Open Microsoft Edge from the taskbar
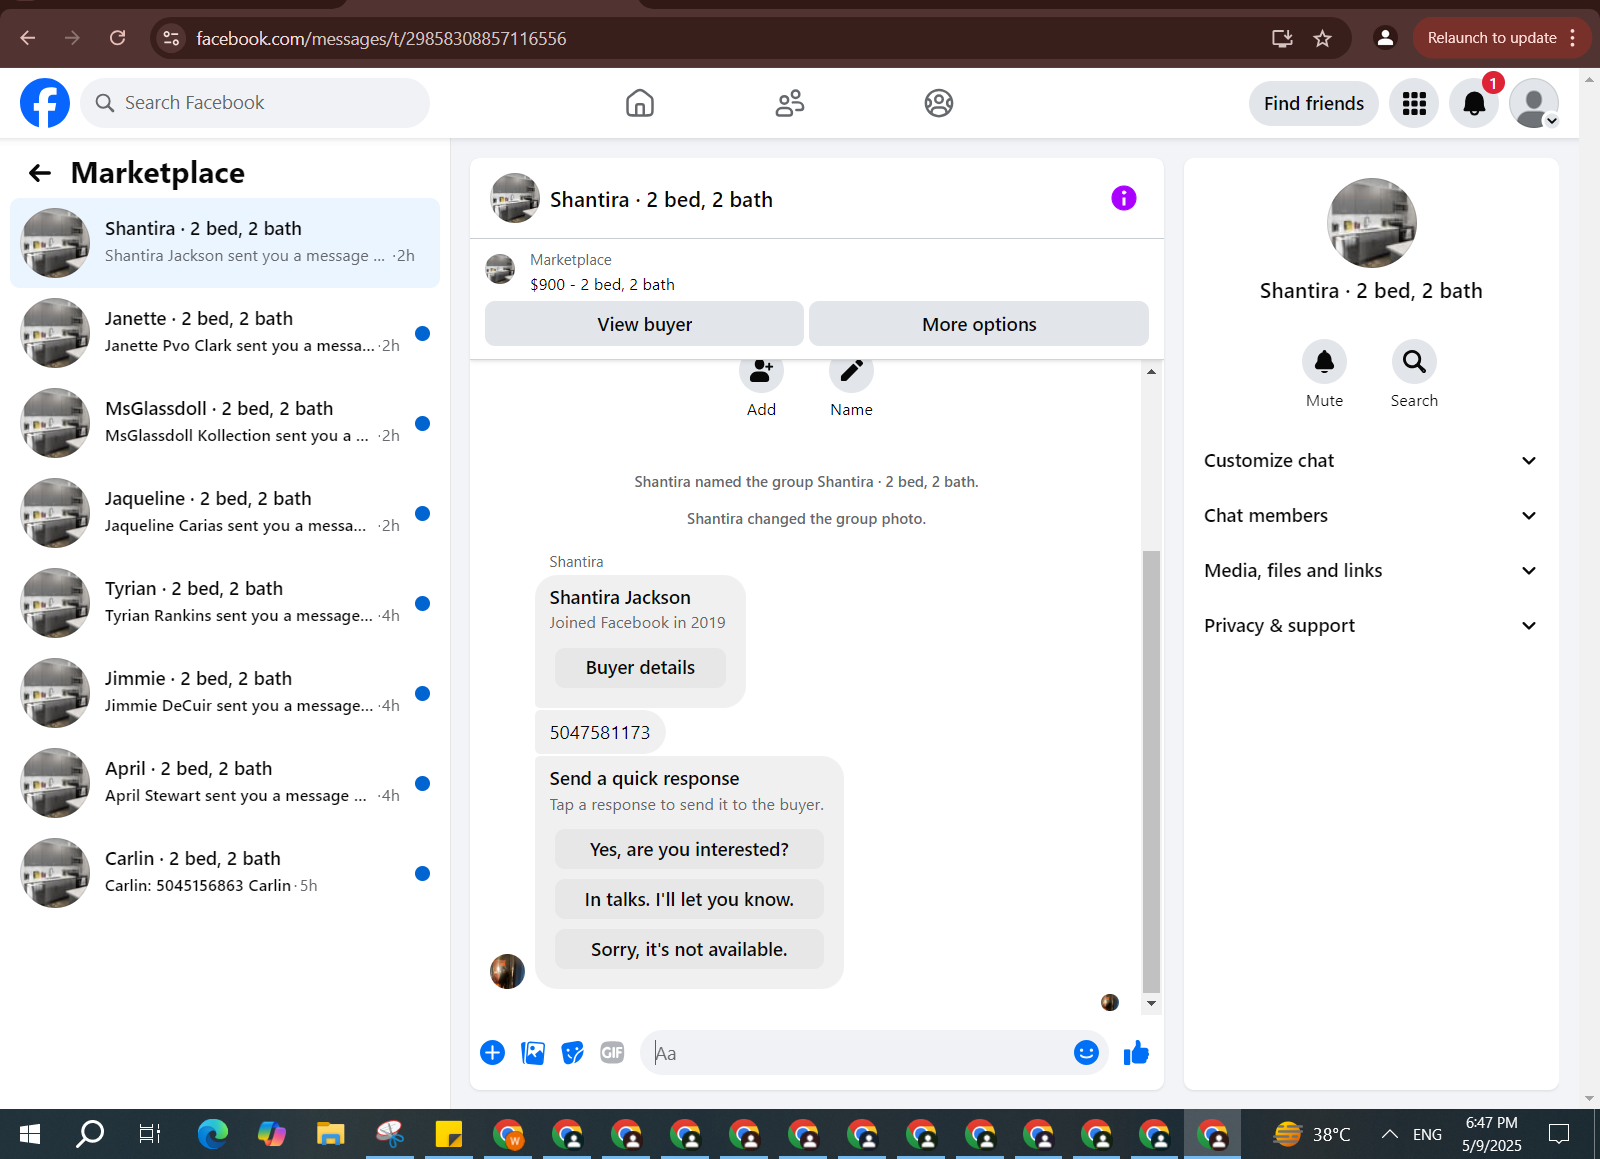 (212, 1133)
